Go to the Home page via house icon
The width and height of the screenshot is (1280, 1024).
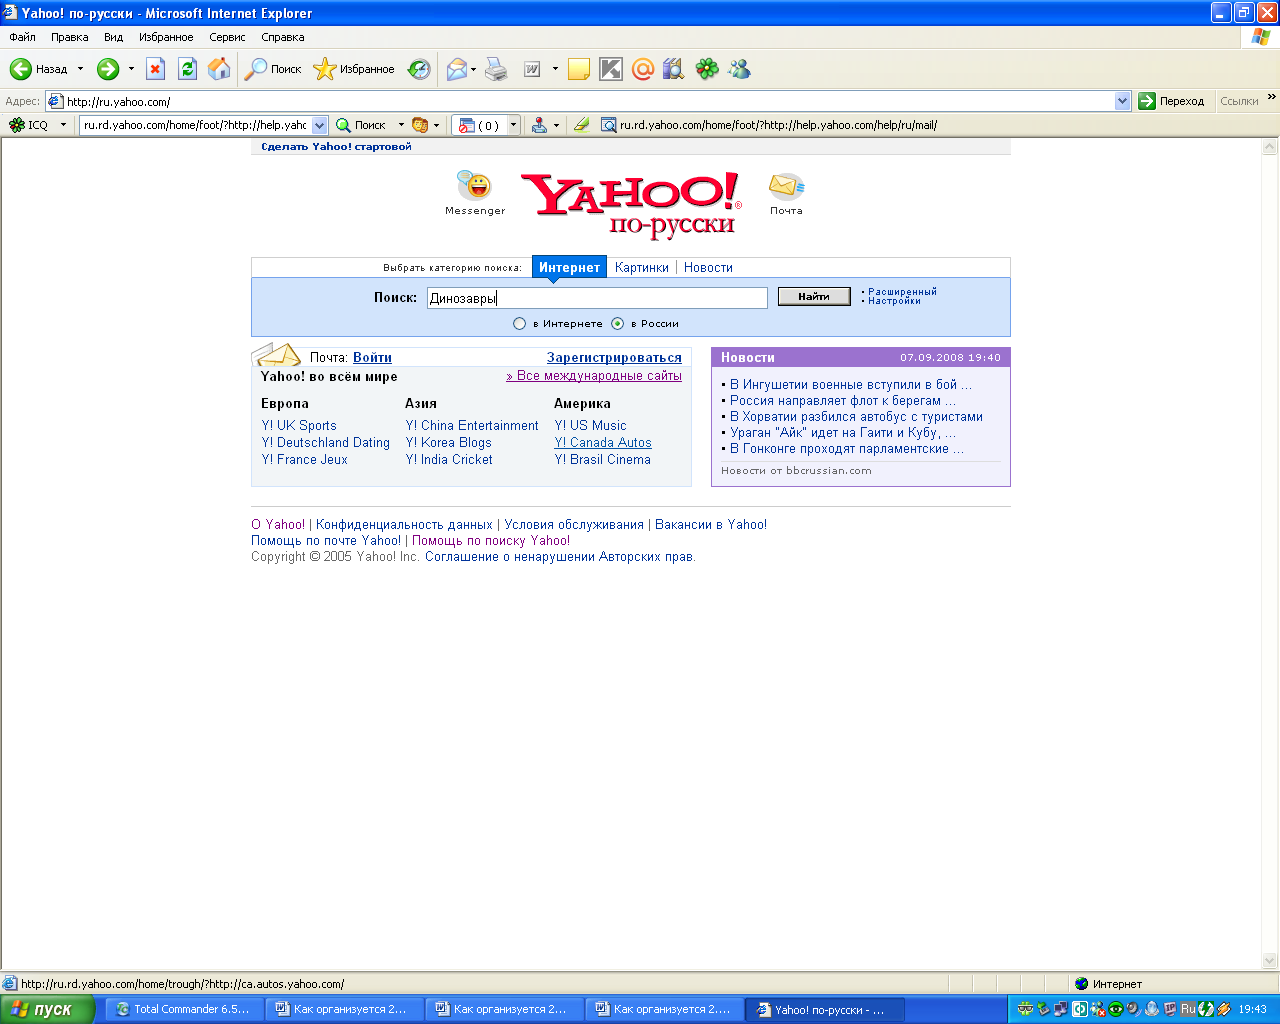tap(219, 69)
